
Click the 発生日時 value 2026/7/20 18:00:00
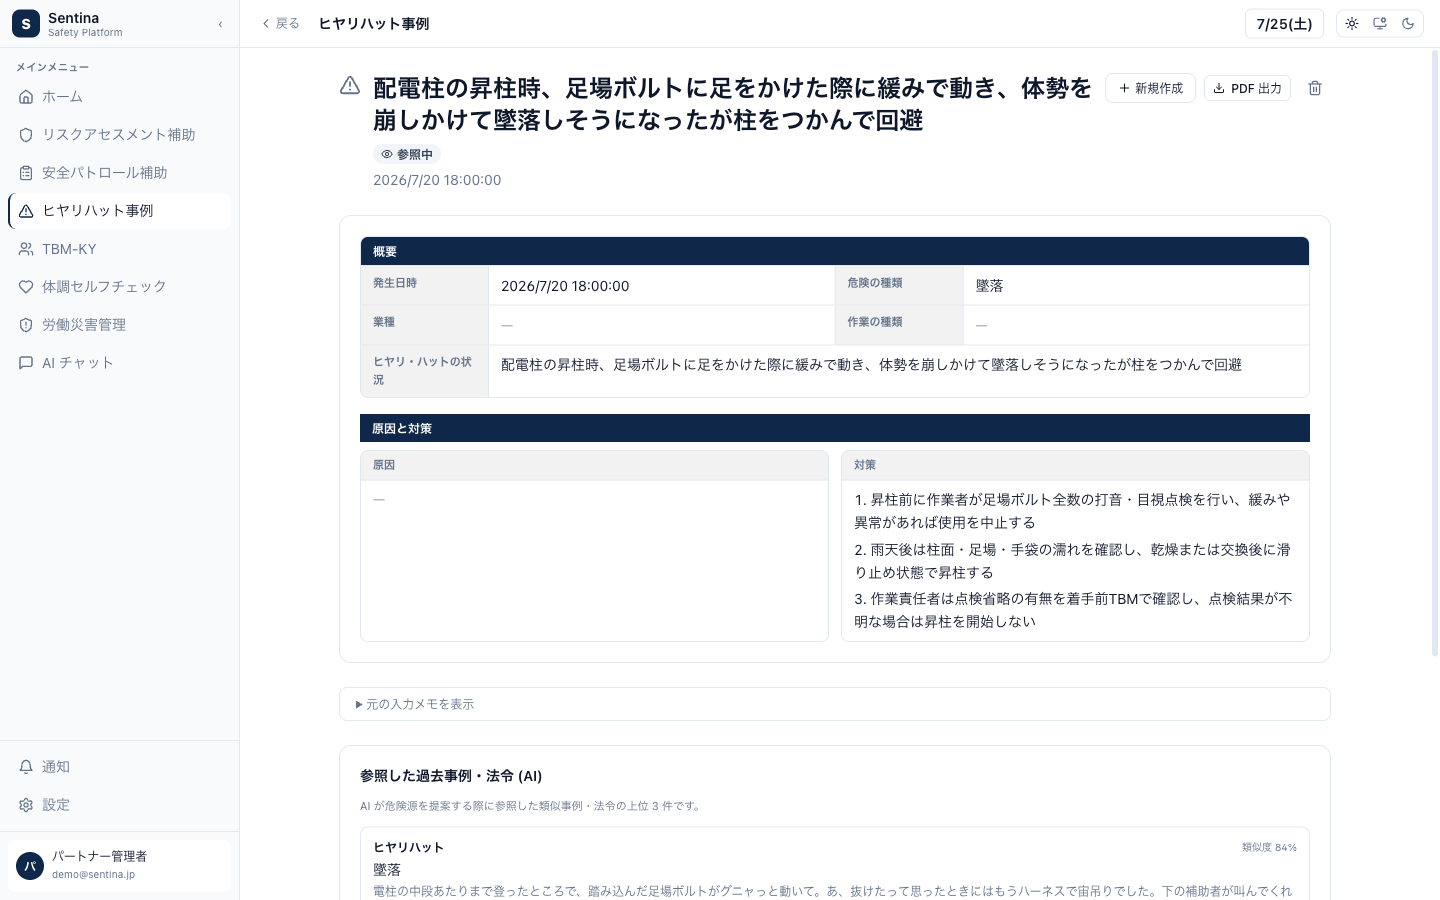click(565, 286)
